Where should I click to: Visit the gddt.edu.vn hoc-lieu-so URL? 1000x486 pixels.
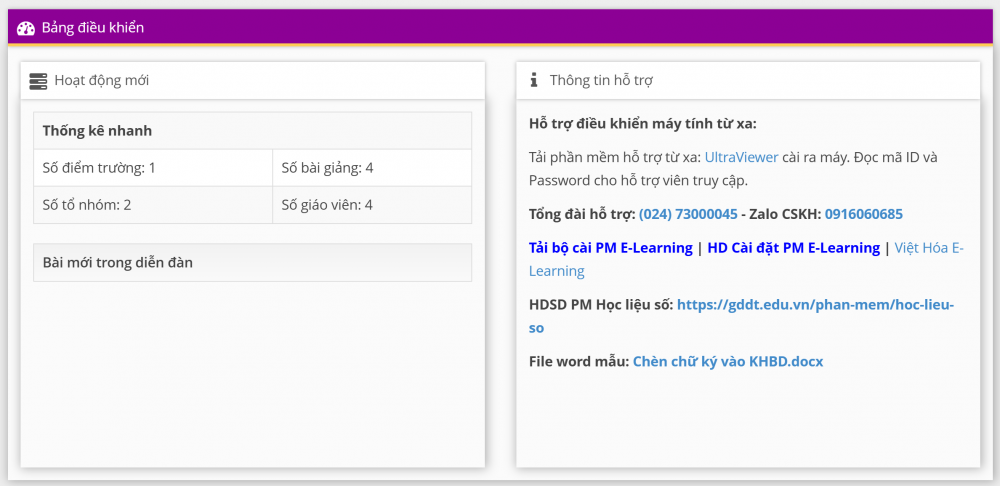click(x=815, y=304)
